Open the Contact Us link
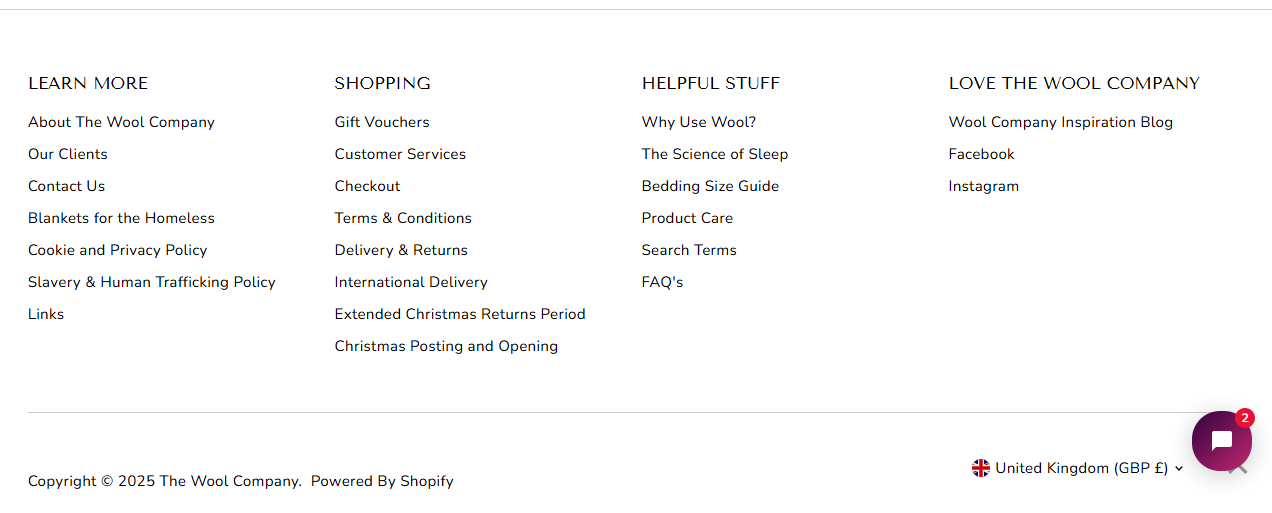 click(x=66, y=186)
